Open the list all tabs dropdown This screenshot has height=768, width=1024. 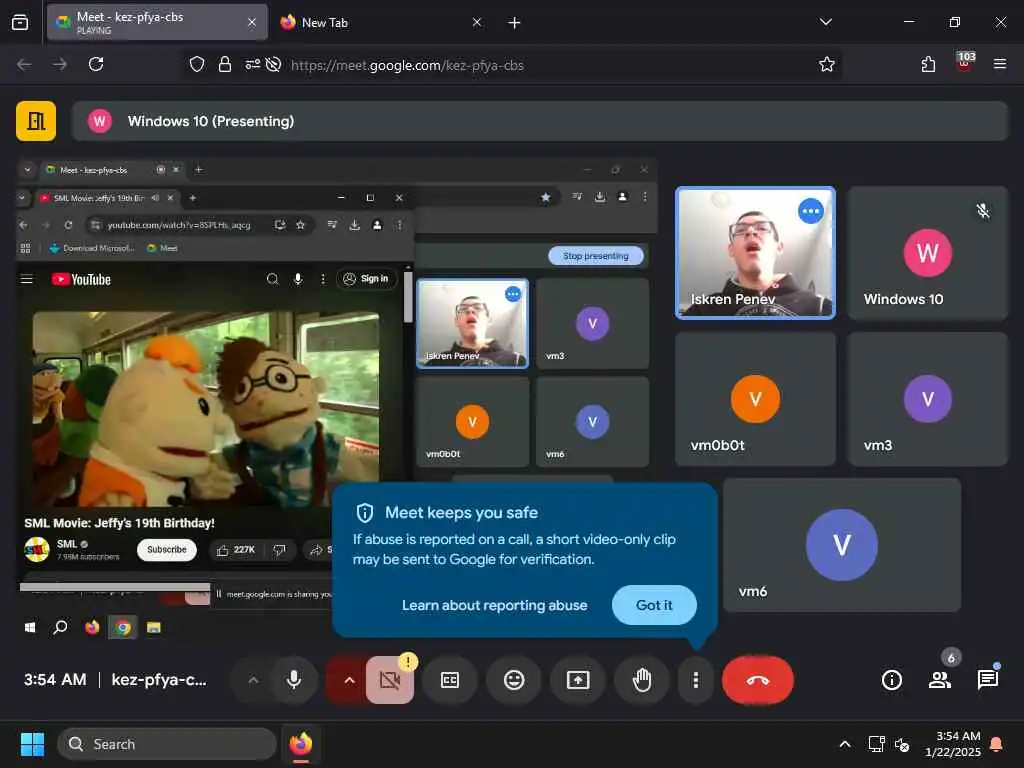click(x=825, y=22)
